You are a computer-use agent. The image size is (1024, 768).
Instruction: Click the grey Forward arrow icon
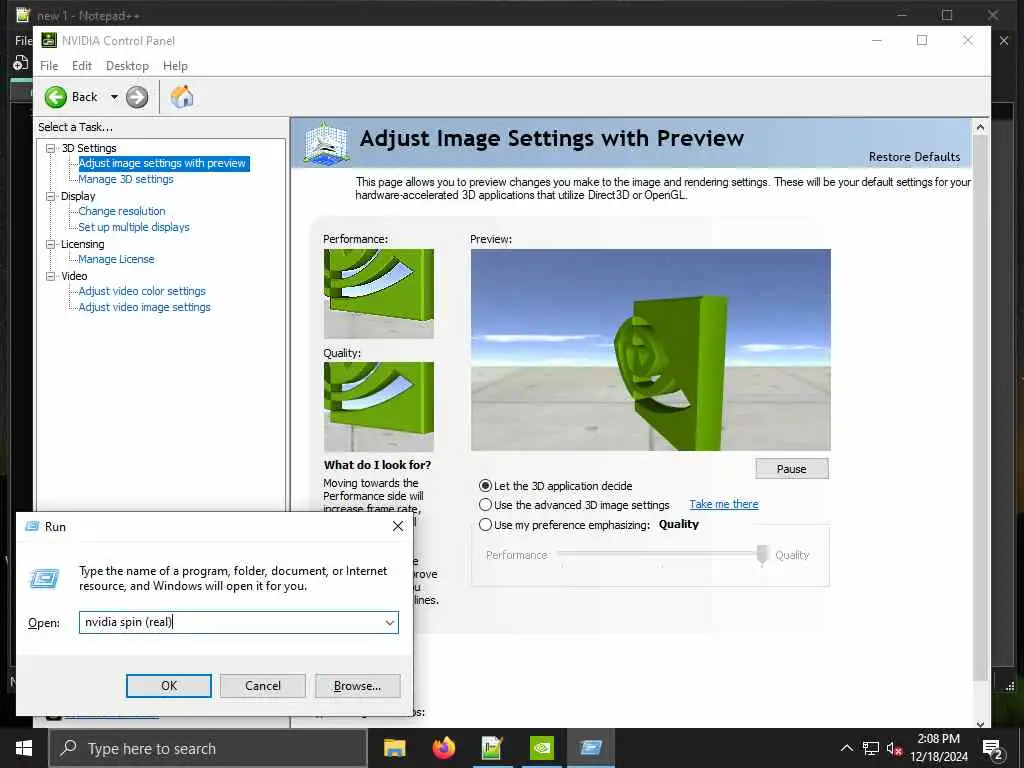[136, 97]
